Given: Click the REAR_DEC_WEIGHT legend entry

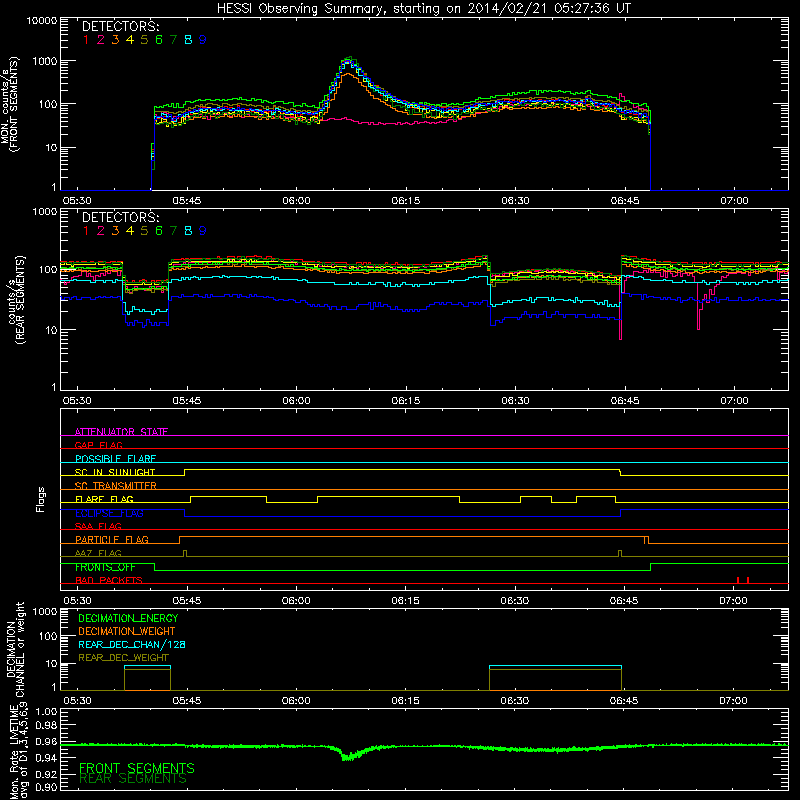Looking at the screenshot, I should point(123,658).
